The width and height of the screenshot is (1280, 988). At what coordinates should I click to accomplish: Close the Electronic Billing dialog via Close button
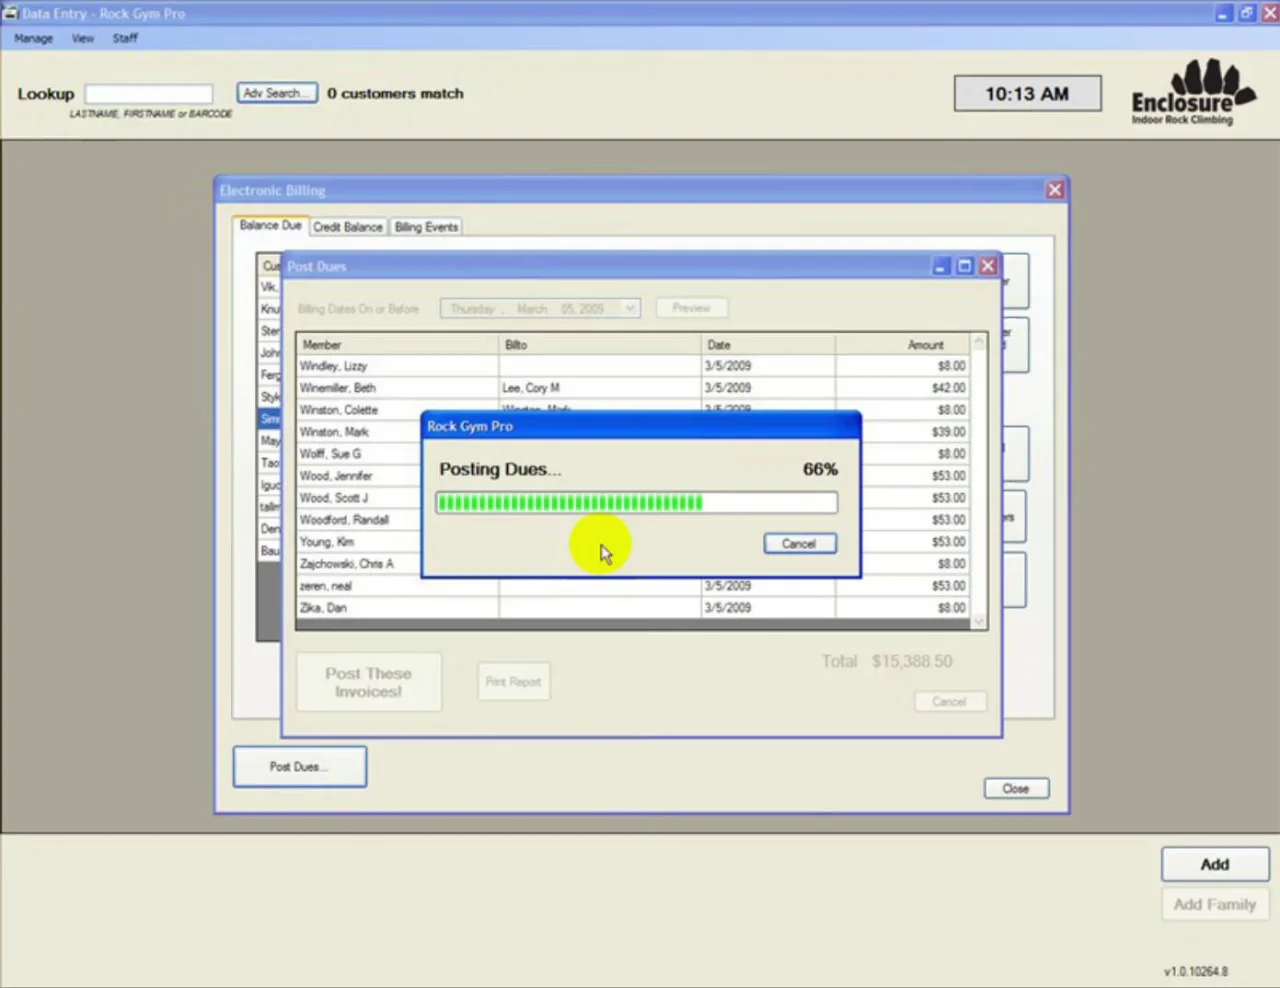[1016, 789]
